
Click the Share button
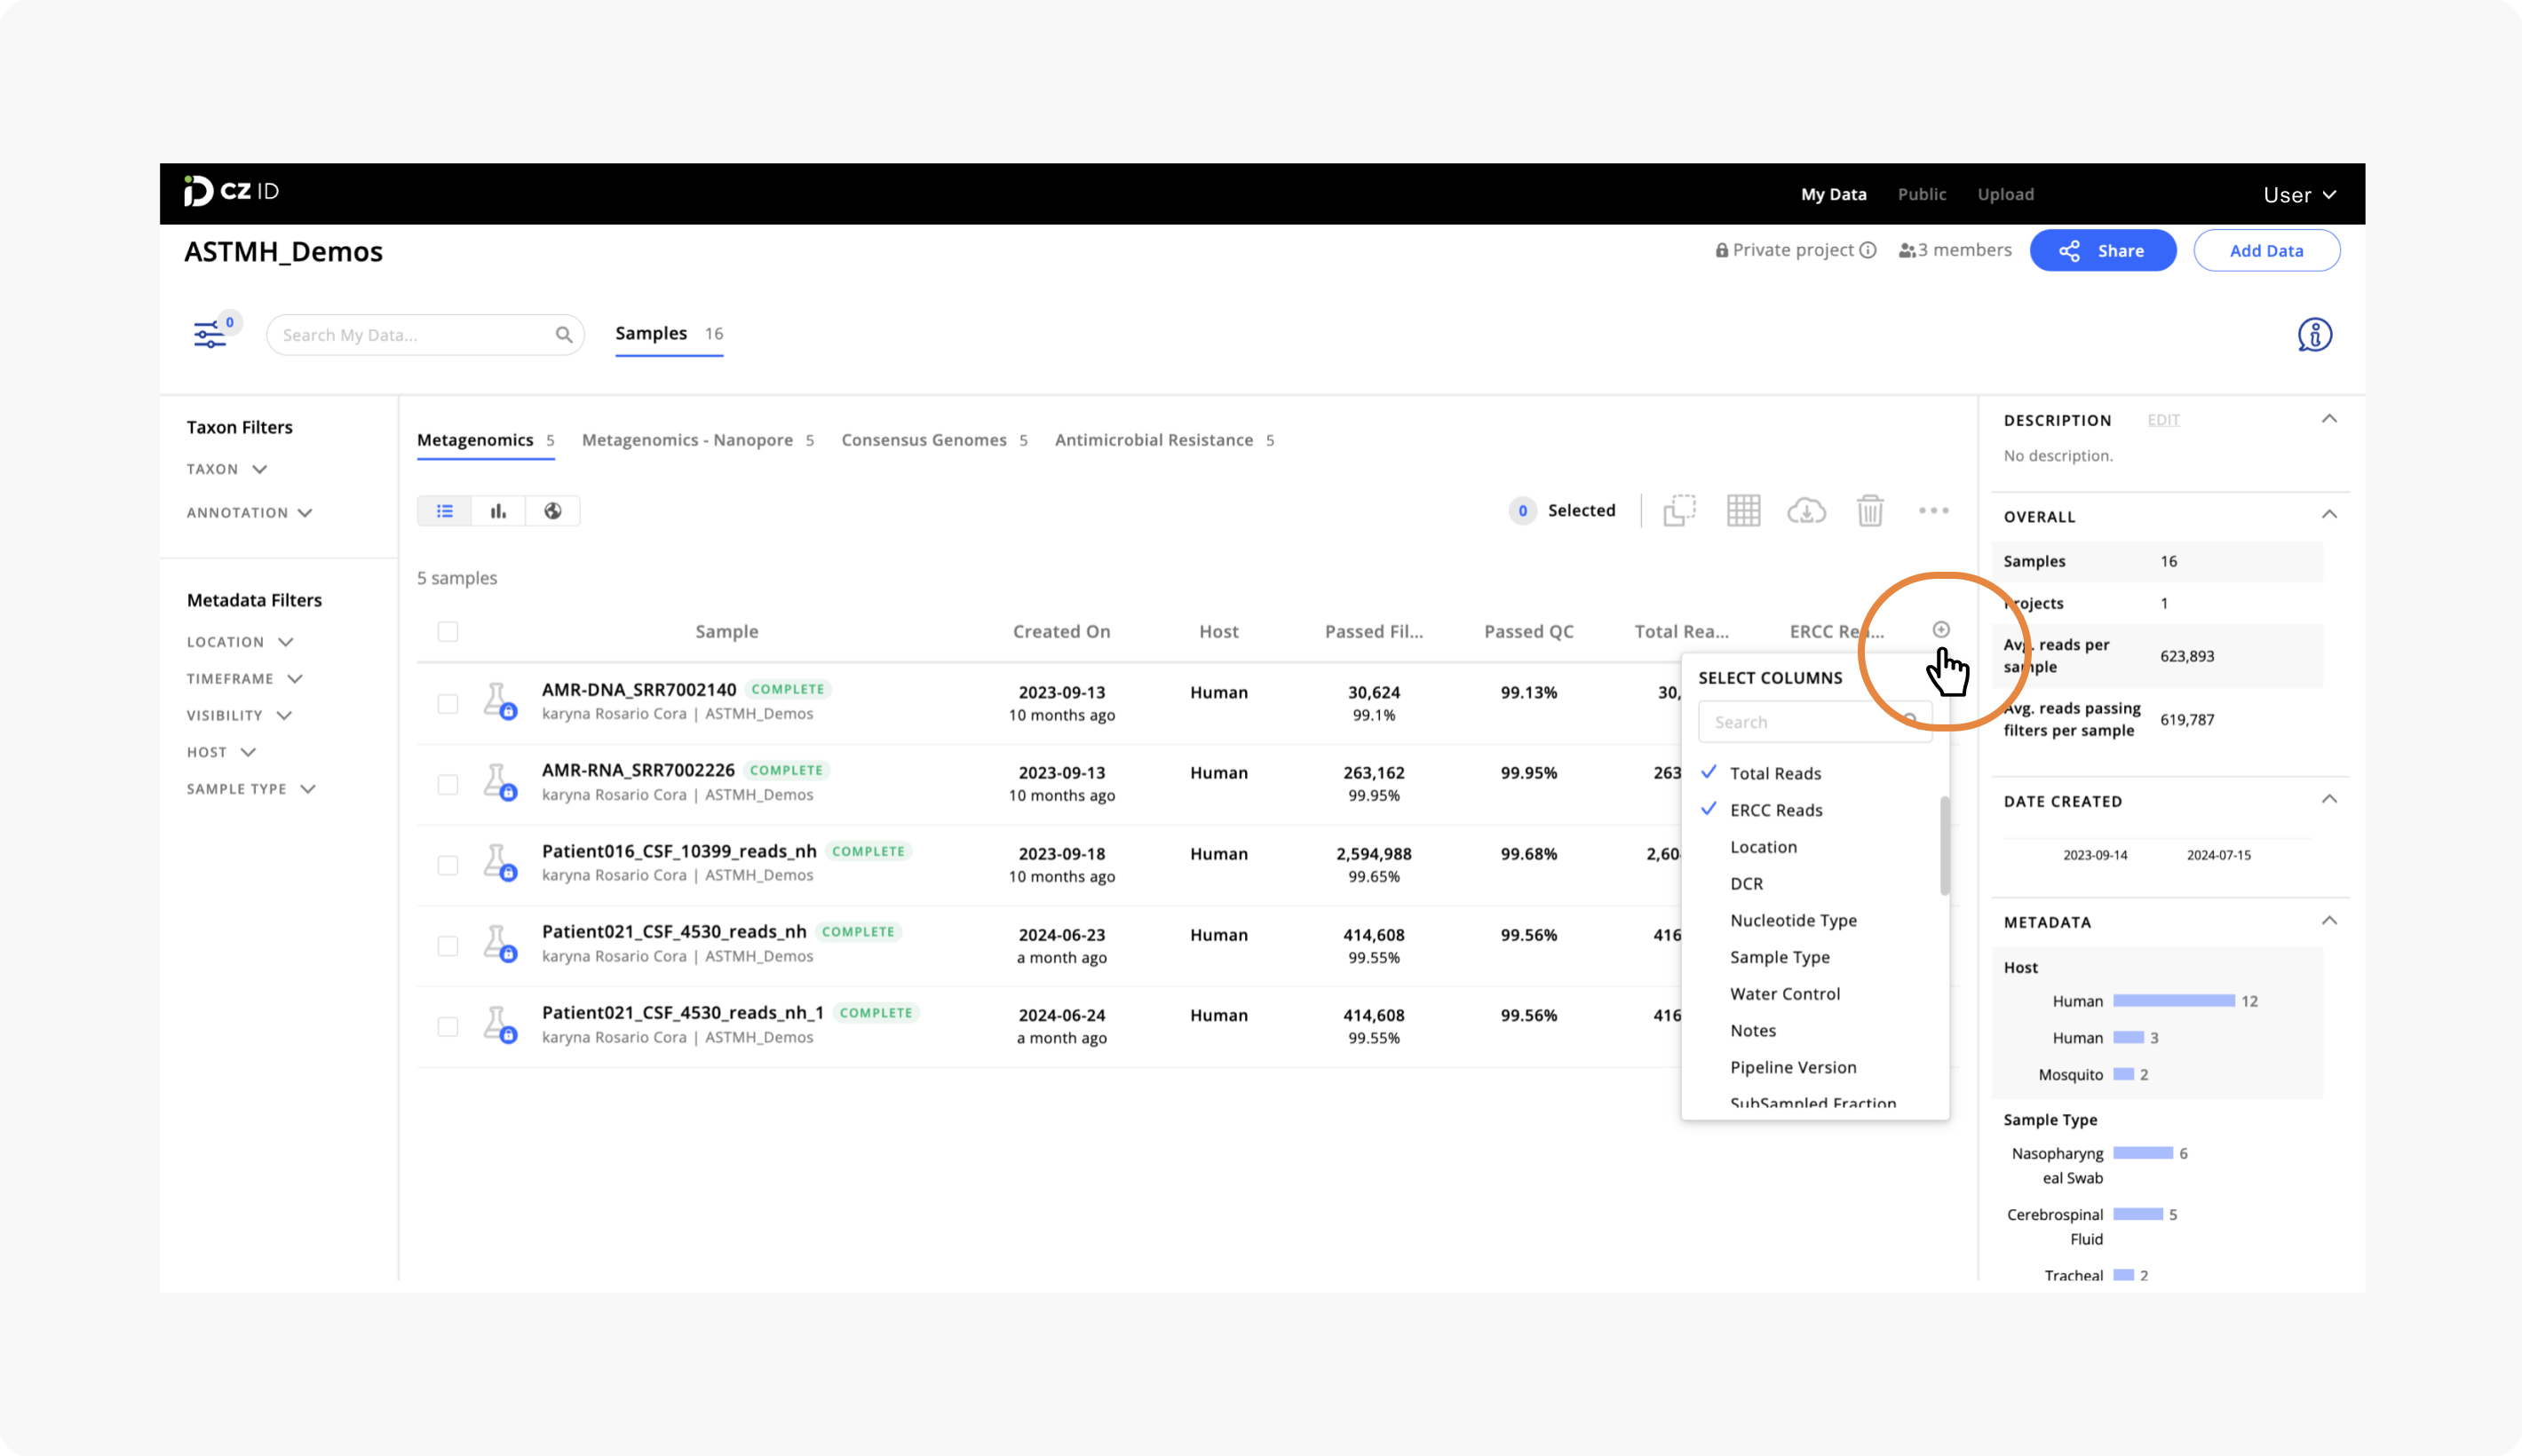point(2103,250)
